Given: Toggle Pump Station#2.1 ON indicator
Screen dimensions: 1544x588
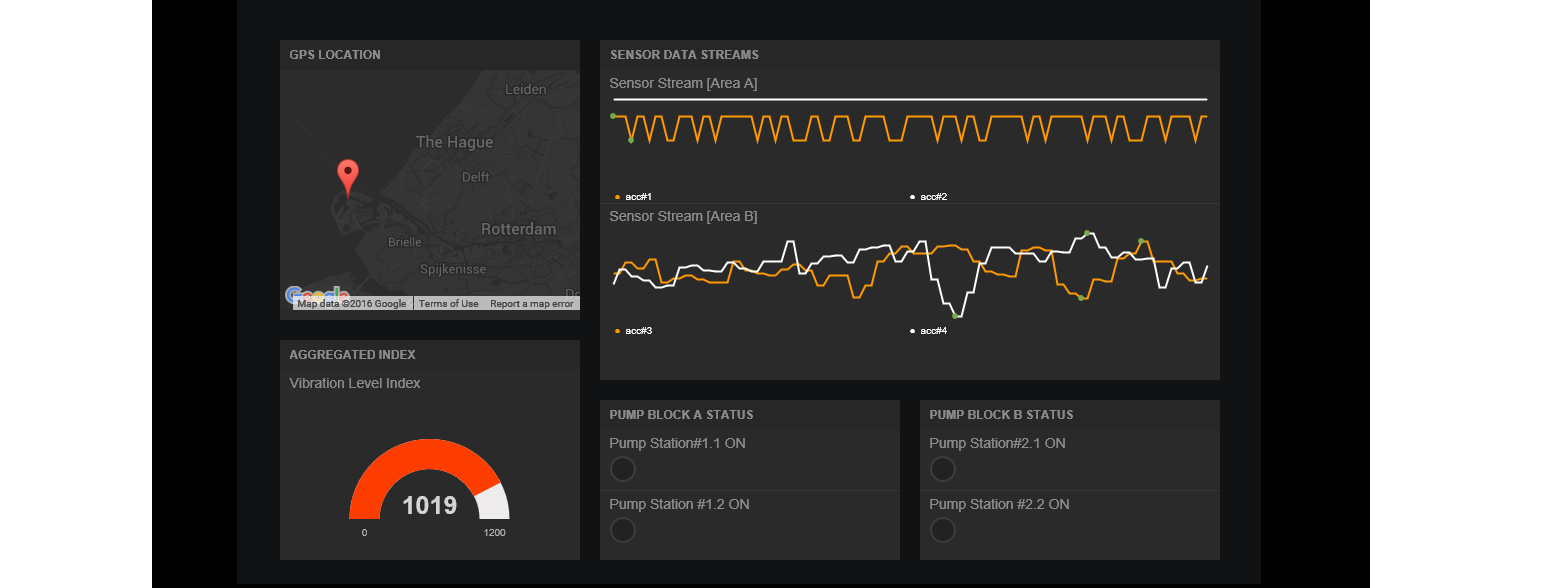Looking at the screenshot, I should tap(942, 469).
